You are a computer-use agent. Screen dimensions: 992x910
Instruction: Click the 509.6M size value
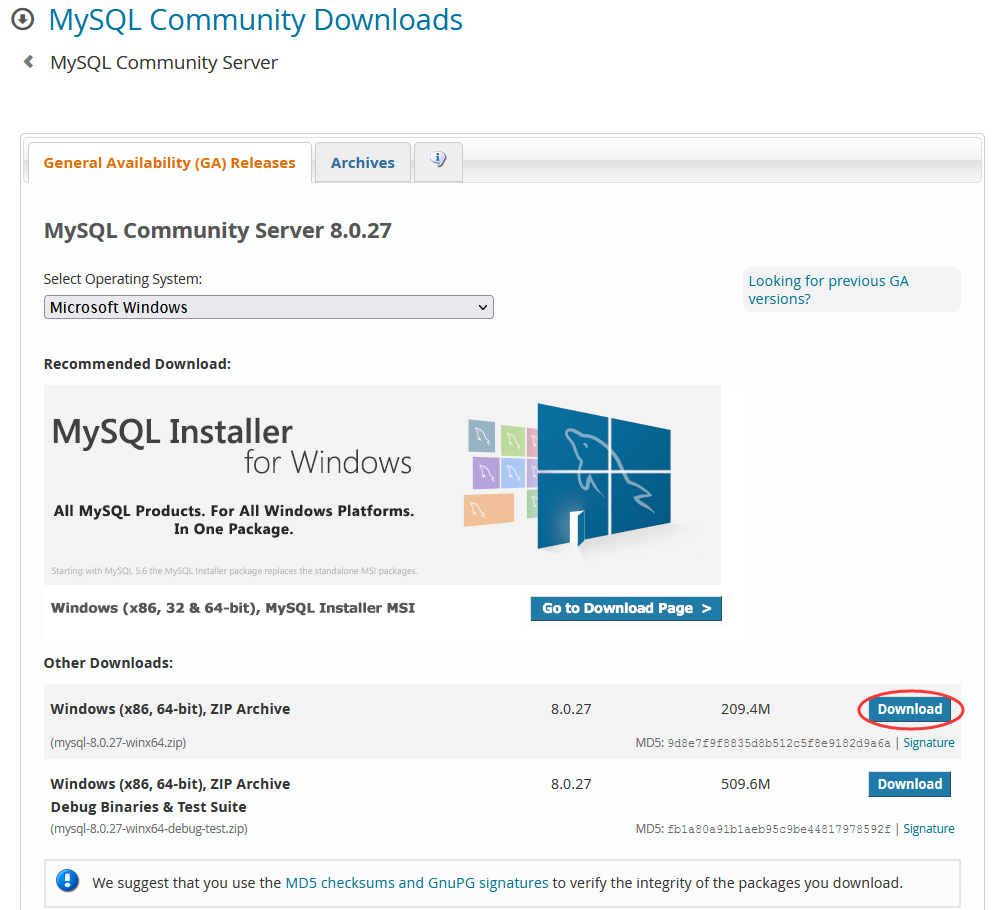click(745, 784)
